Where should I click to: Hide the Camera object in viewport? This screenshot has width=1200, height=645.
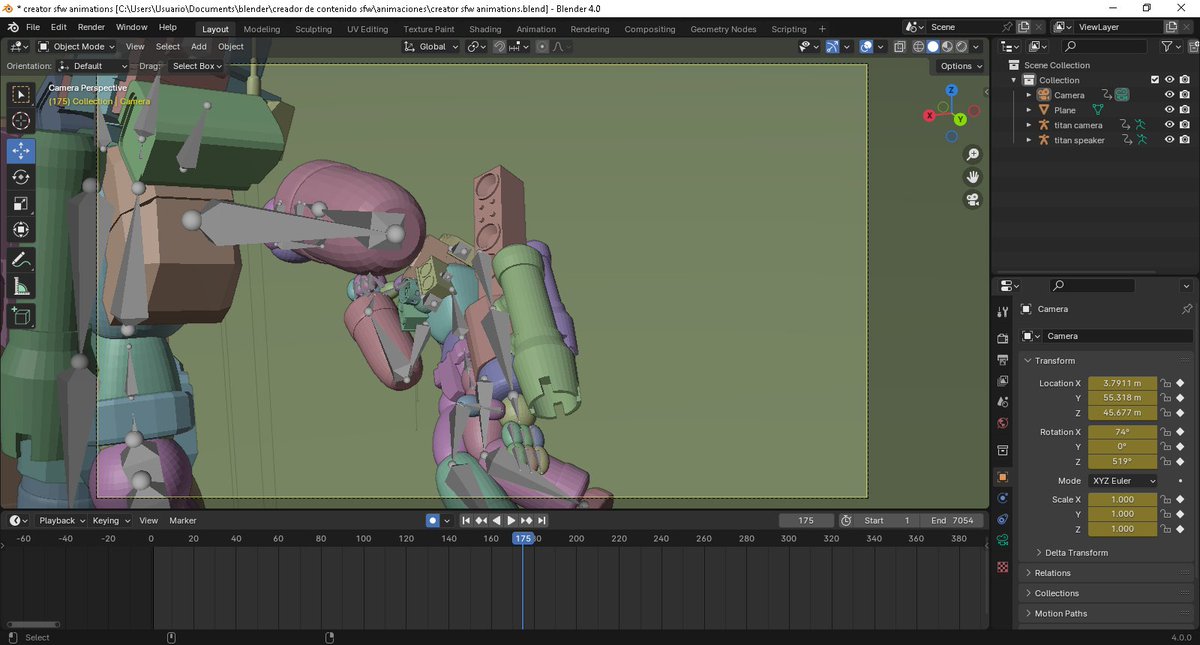point(1169,95)
